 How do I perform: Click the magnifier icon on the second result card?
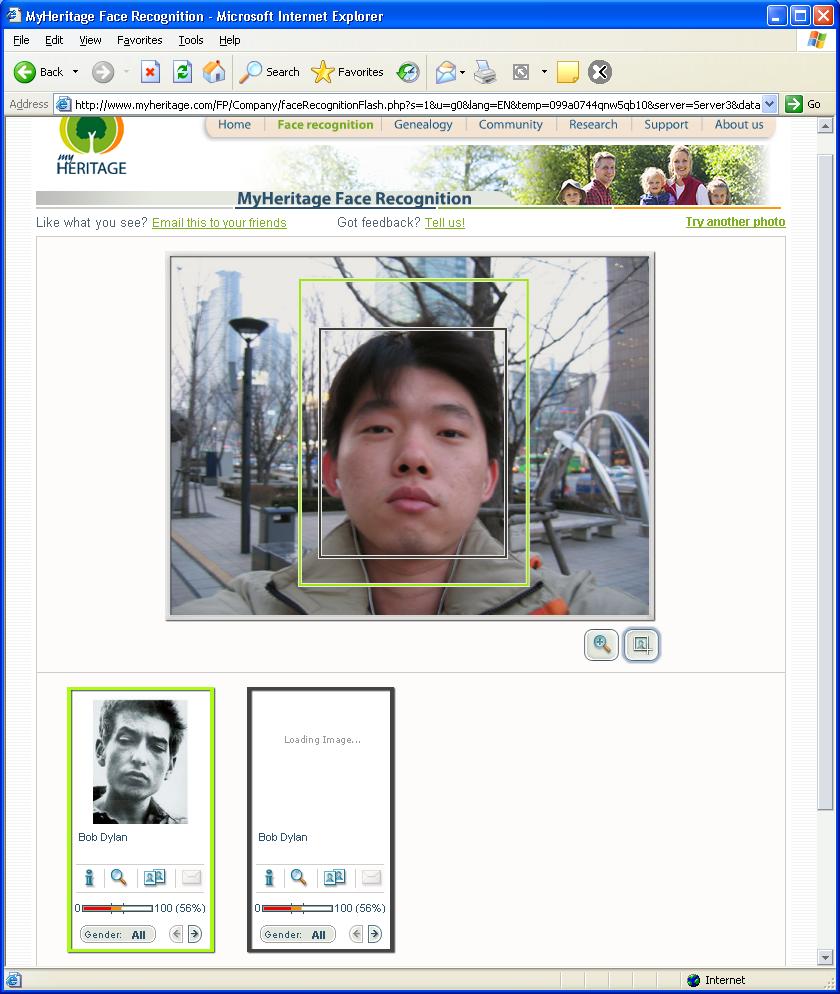[x=298, y=878]
